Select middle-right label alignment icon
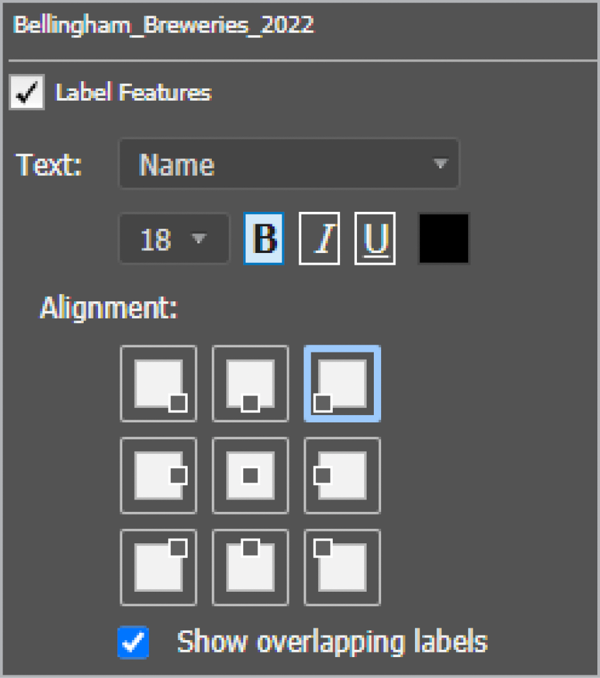Image resolution: width=600 pixels, height=678 pixels. (x=342, y=475)
